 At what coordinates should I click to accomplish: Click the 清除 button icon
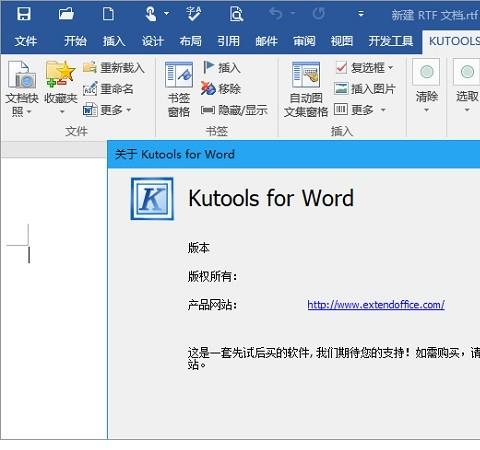[x=426, y=72]
